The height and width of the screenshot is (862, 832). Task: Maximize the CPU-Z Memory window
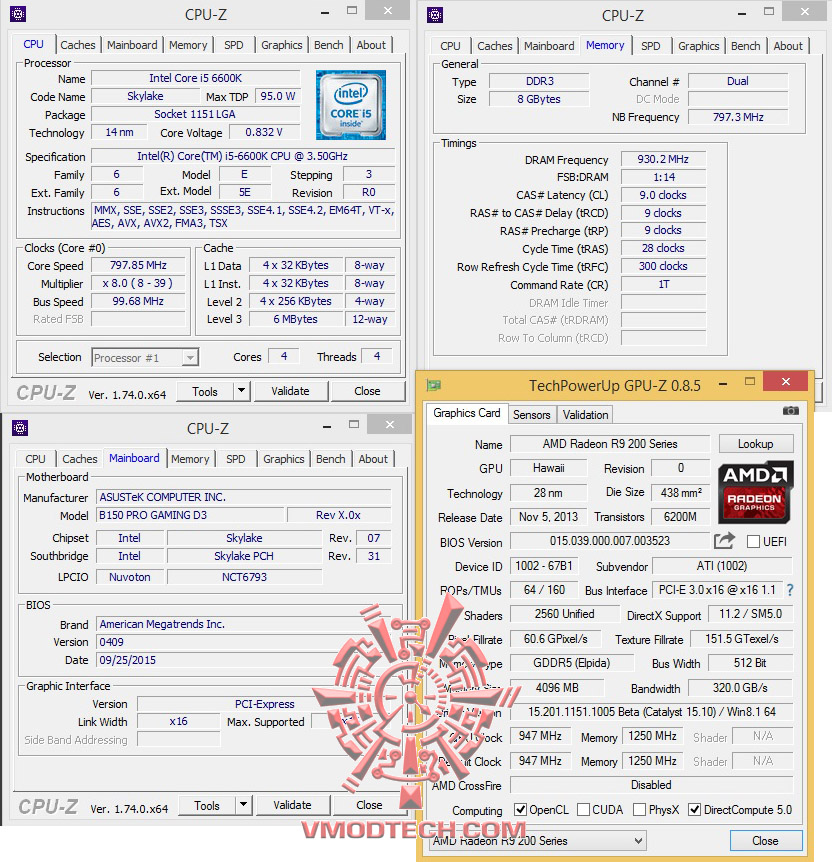pos(769,12)
